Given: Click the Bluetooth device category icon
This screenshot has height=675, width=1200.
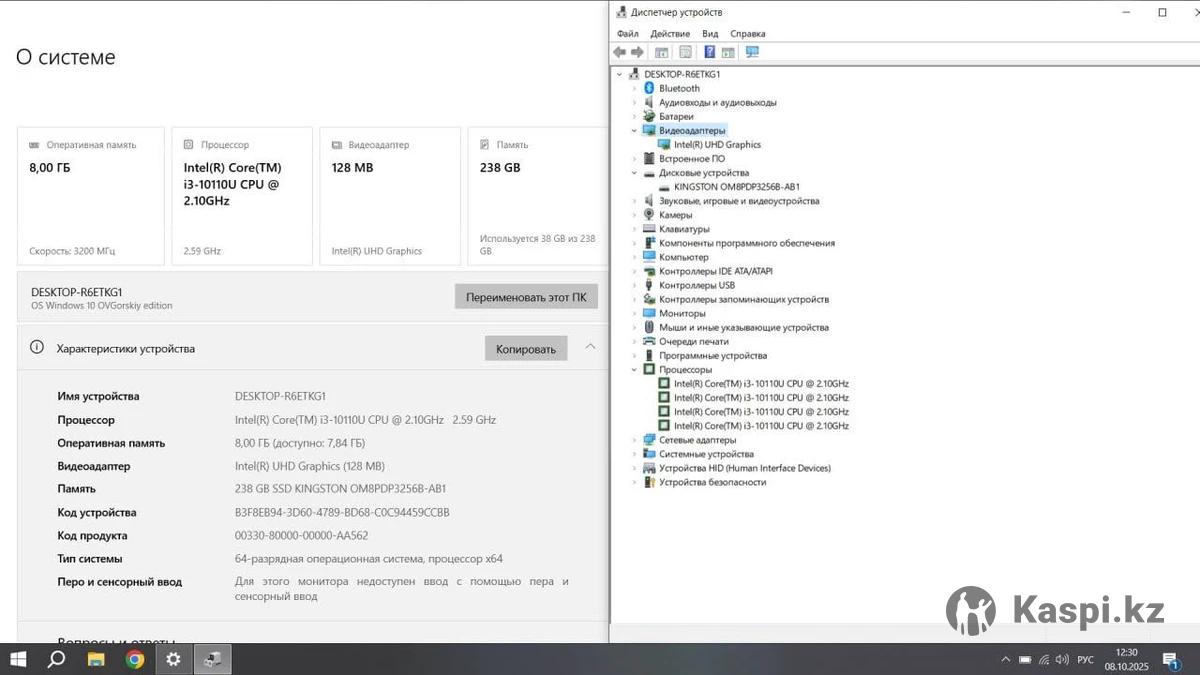Looking at the screenshot, I should click(649, 88).
